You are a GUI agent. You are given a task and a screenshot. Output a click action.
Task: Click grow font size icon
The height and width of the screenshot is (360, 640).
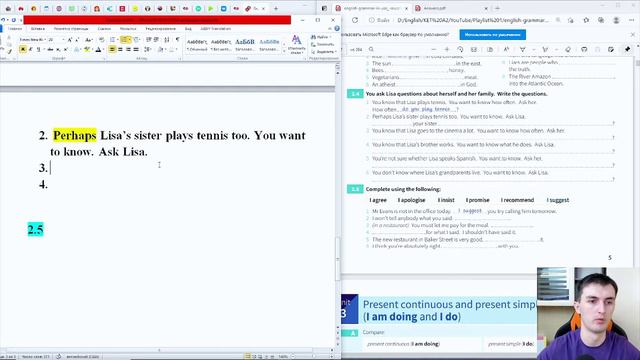(70, 40)
